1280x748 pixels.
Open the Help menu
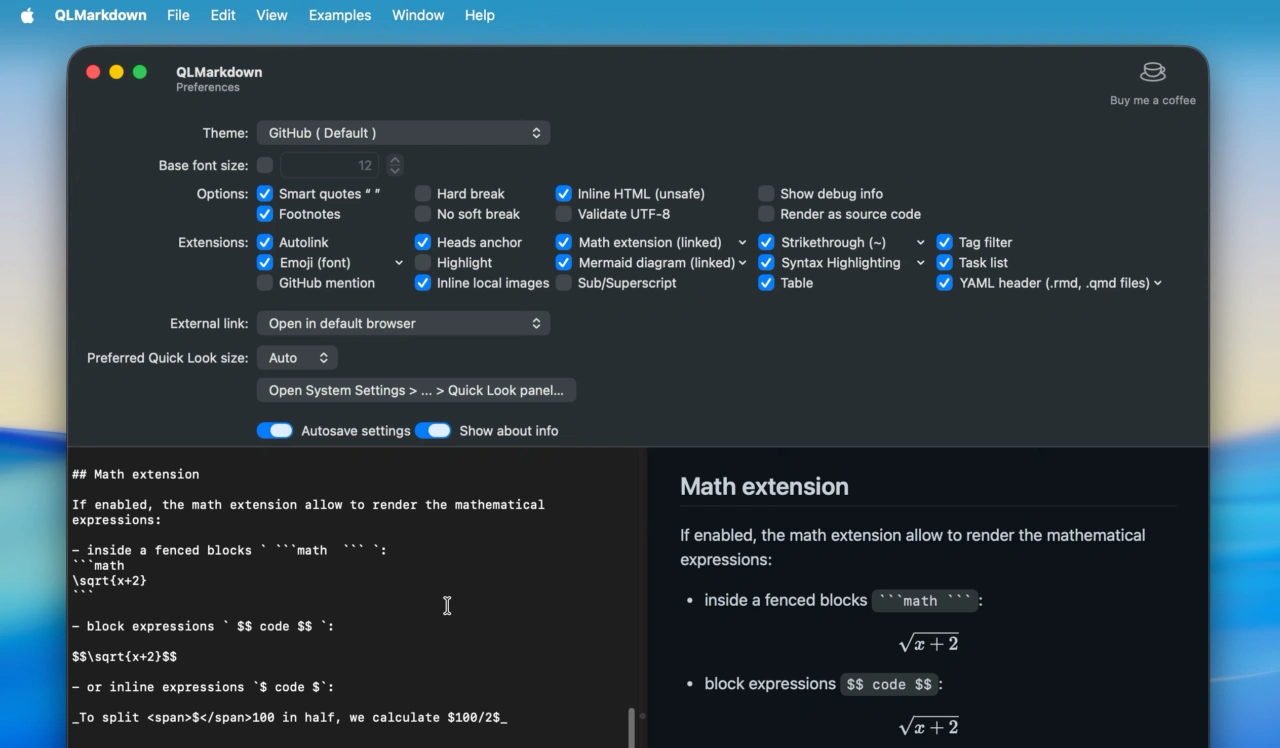coord(479,15)
